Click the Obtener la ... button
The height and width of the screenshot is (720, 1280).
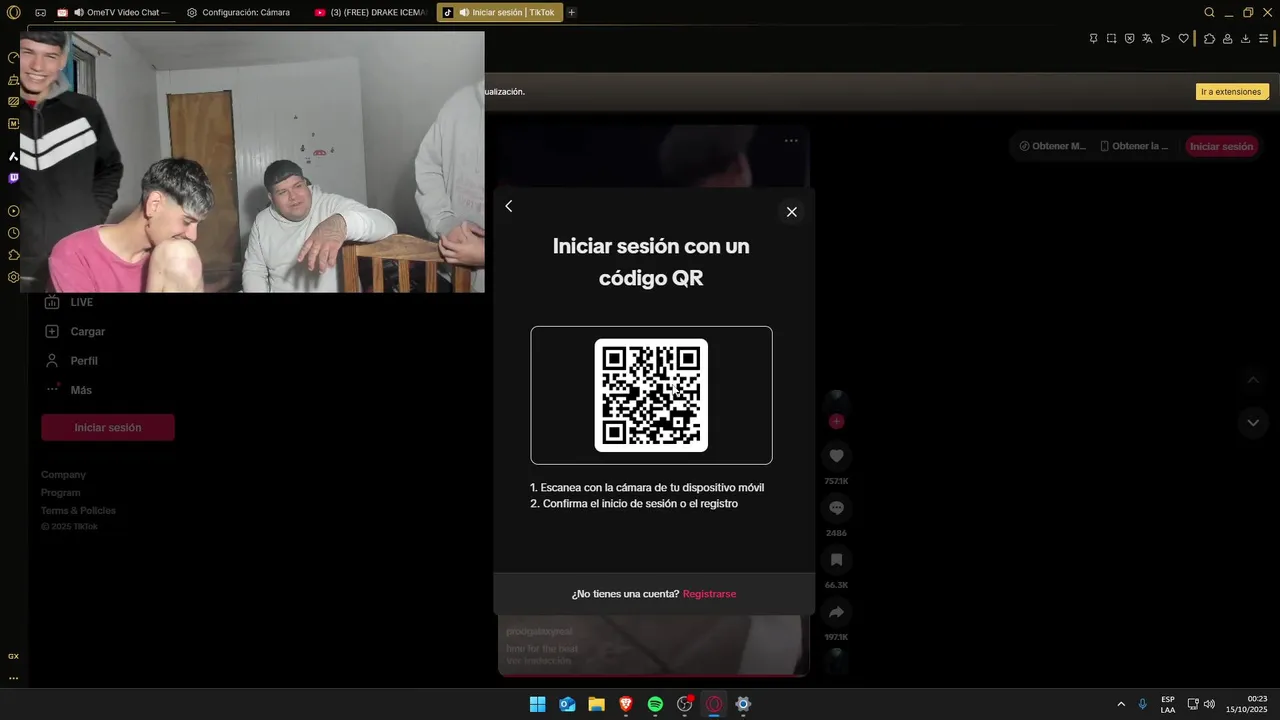(1134, 146)
